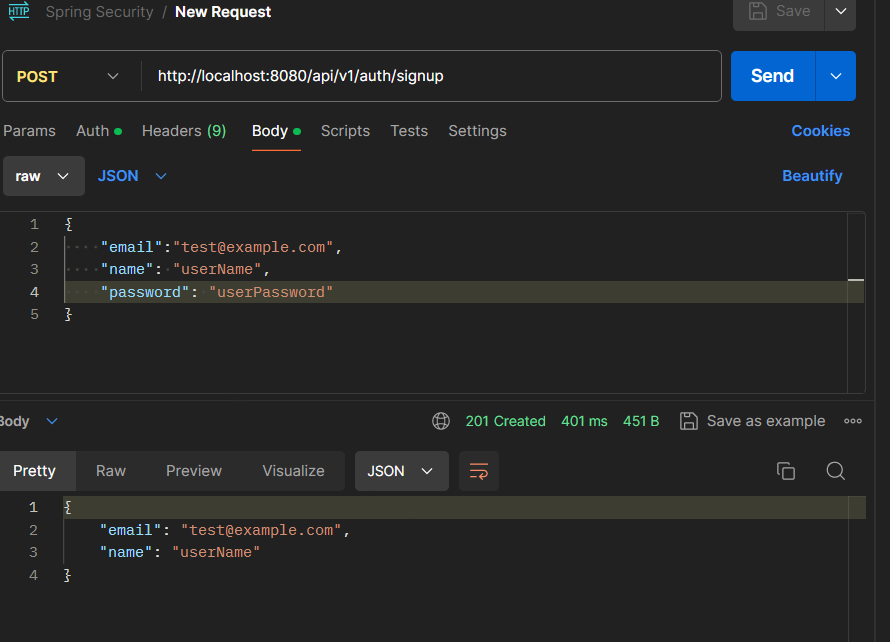Open the Scripts tab

345,131
